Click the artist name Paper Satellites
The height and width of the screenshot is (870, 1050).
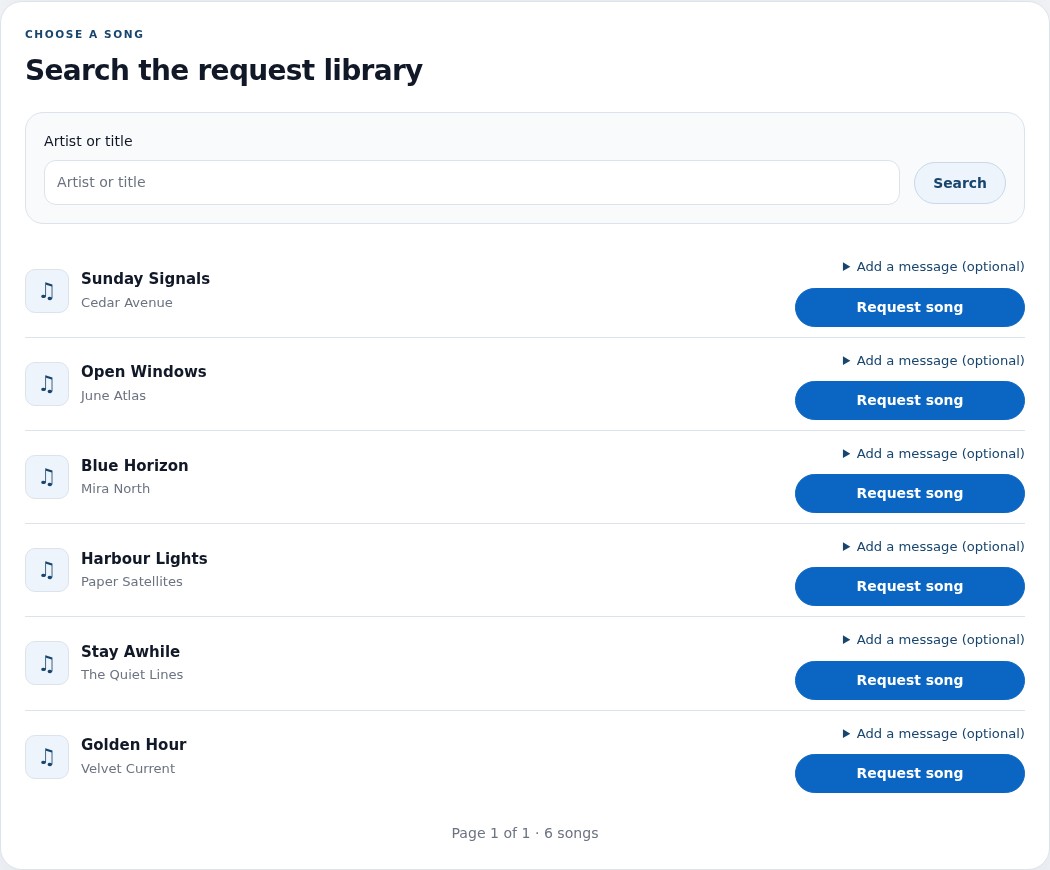coord(132,582)
